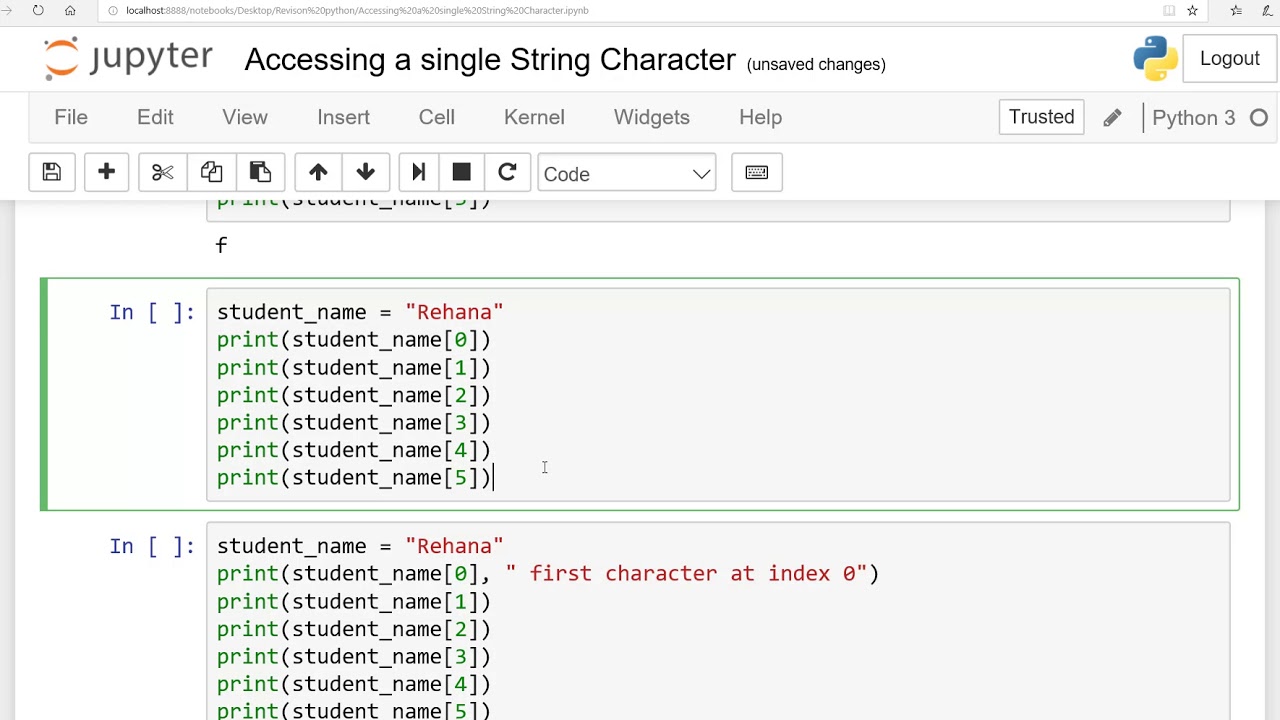Reload the browser page

[38, 10]
